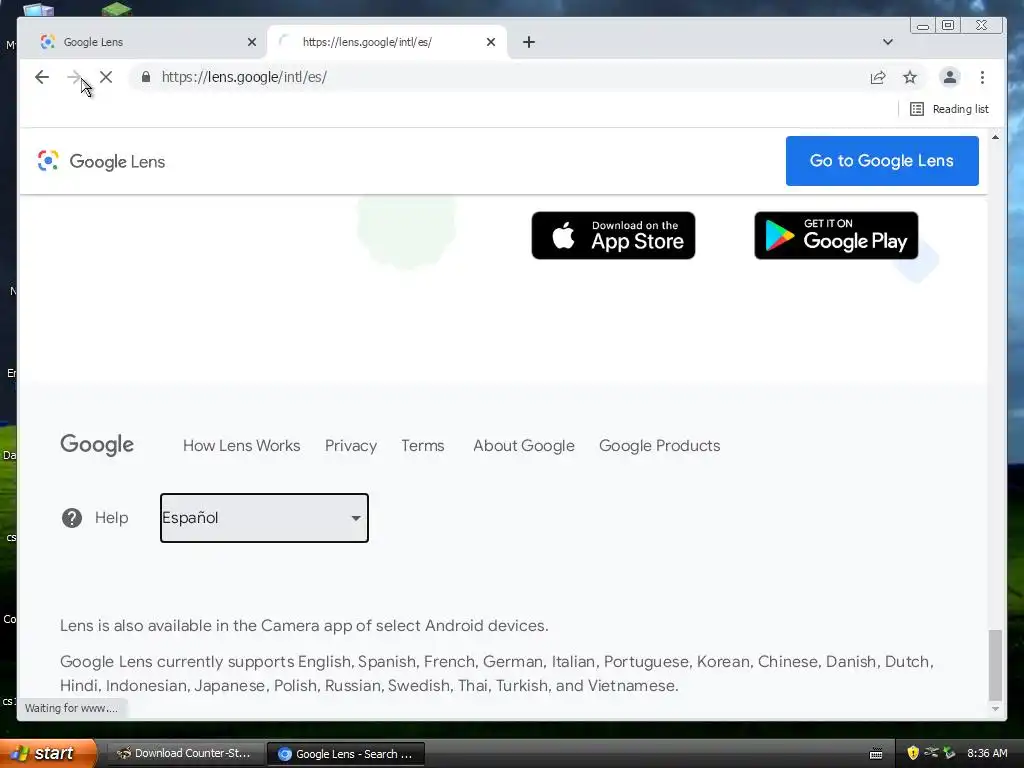Image resolution: width=1024 pixels, height=768 pixels.
Task: Click the on-screen keyboard tray icon
Action: 876,754
